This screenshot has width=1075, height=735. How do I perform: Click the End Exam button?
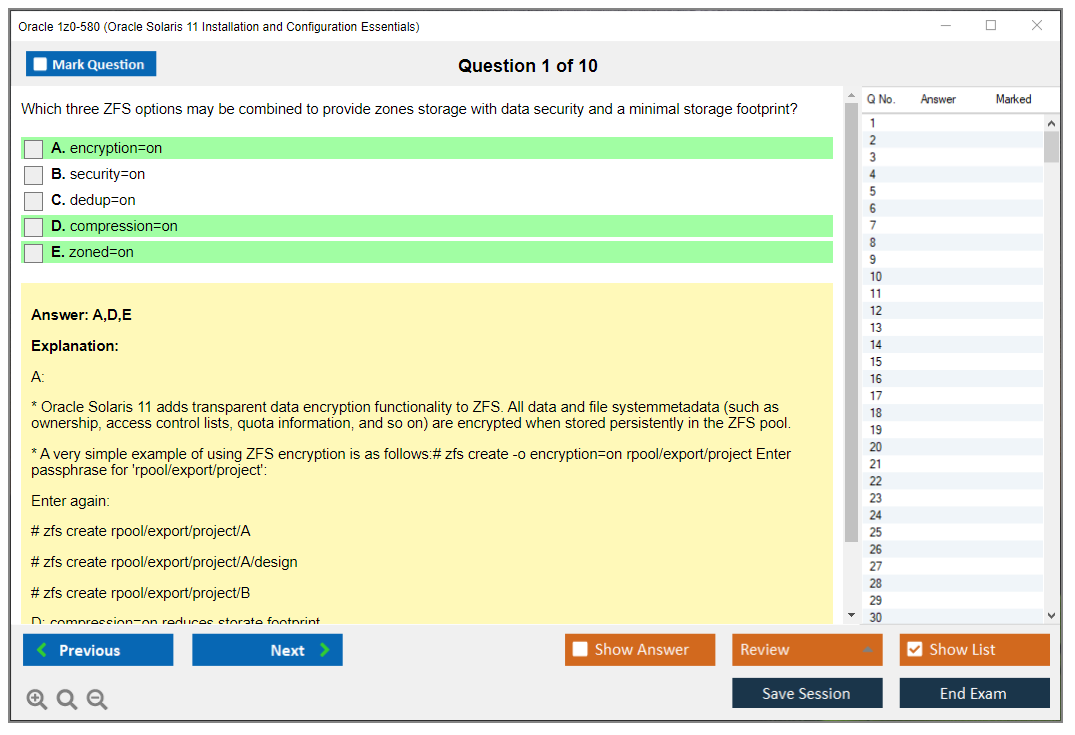(973, 693)
